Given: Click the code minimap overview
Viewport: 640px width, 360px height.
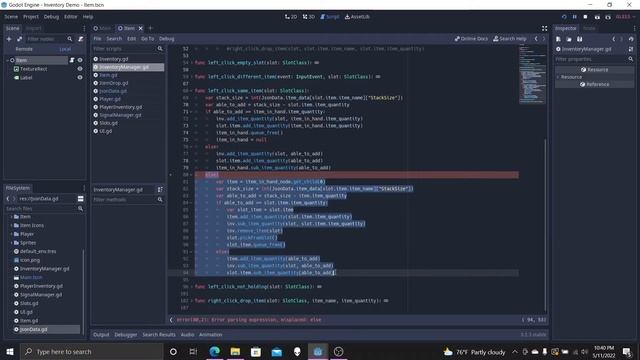Looking at the screenshot, I should point(532,74).
